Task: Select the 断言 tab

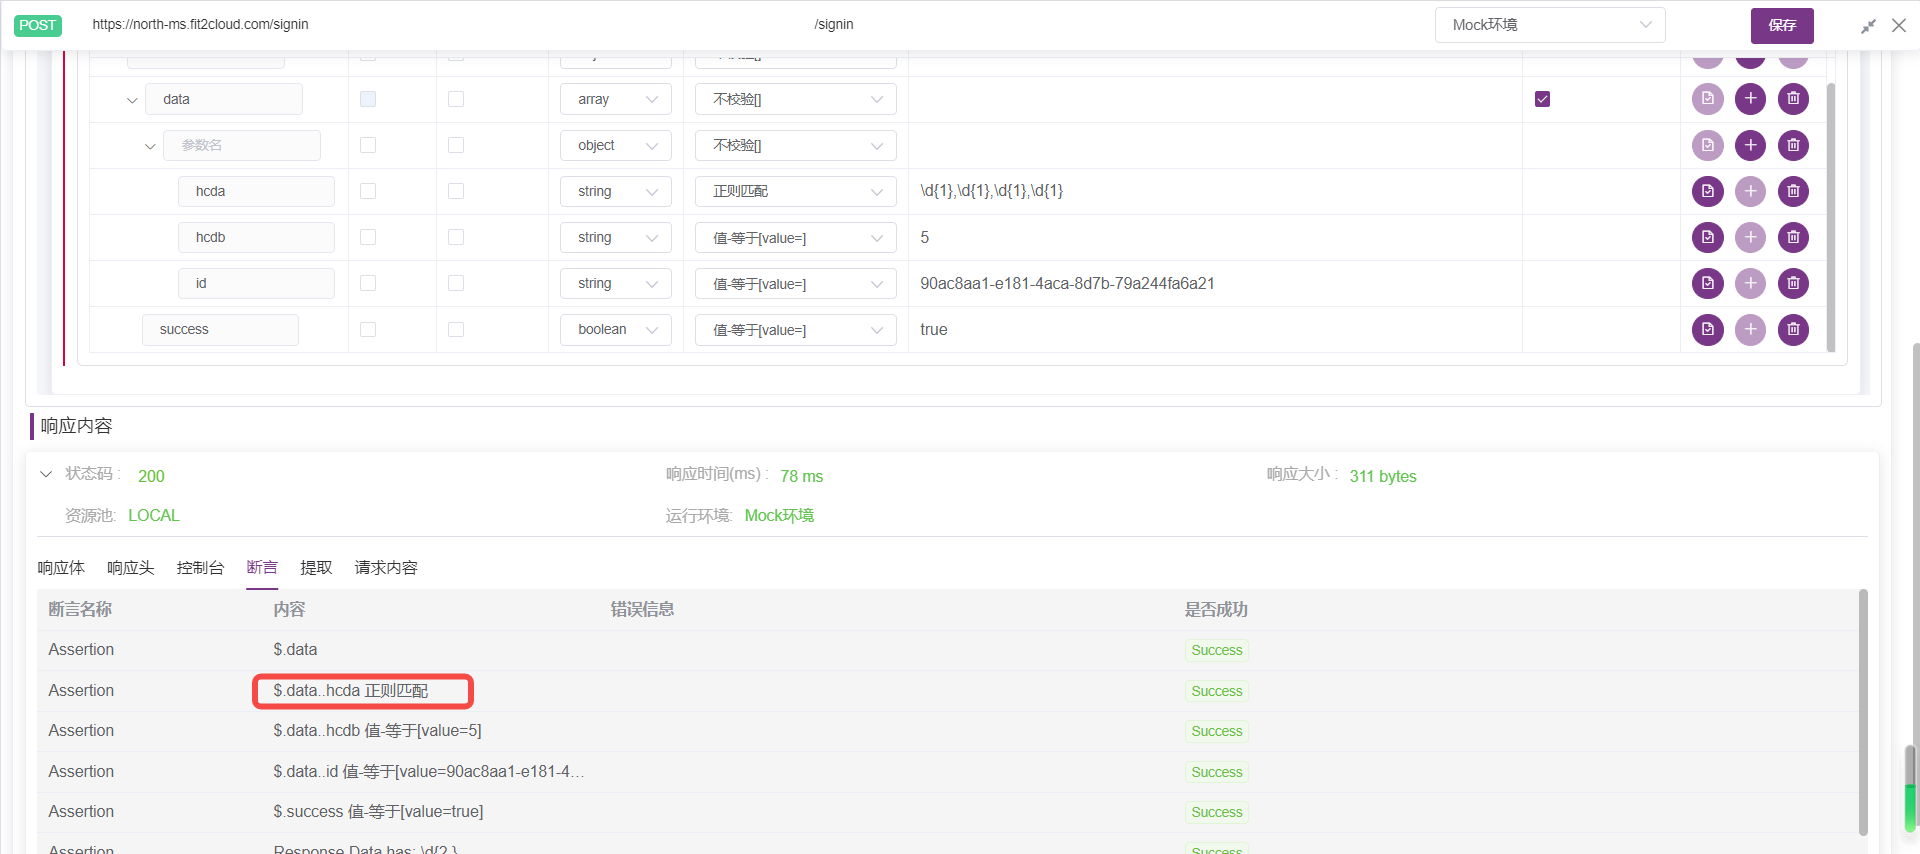Action: click(x=262, y=567)
